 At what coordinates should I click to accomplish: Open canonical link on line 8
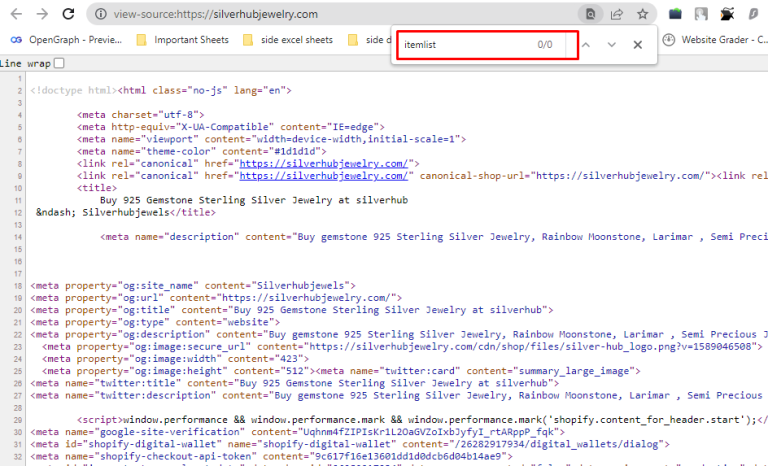(323, 164)
